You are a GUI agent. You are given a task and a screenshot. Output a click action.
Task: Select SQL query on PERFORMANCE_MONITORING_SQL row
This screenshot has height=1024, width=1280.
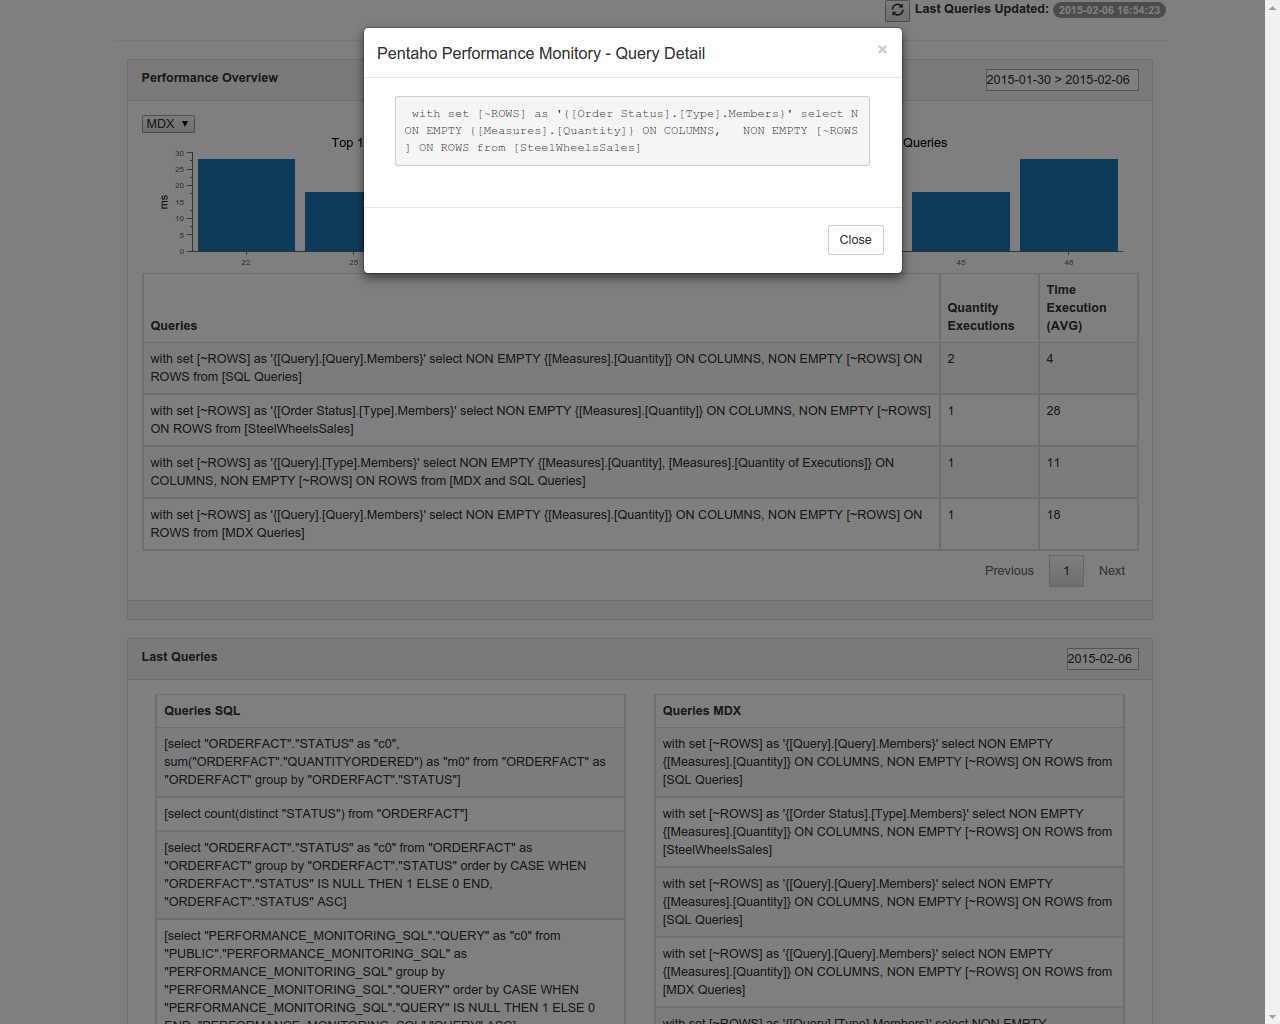click(390, 972)
